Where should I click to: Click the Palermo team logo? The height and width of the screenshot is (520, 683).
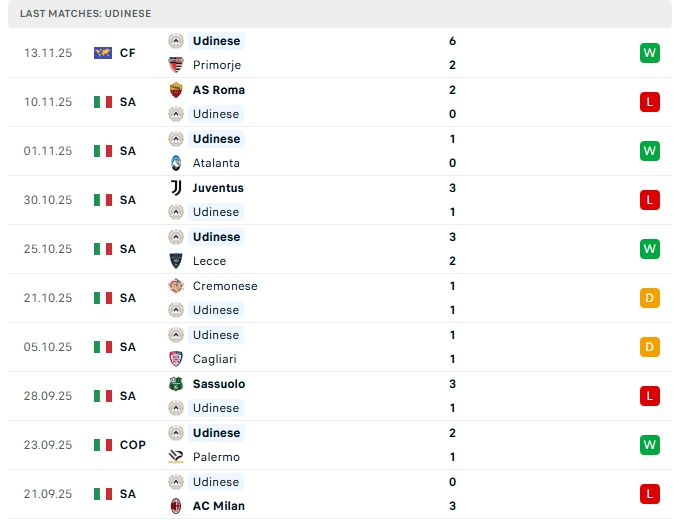click(x=176, y=457)
